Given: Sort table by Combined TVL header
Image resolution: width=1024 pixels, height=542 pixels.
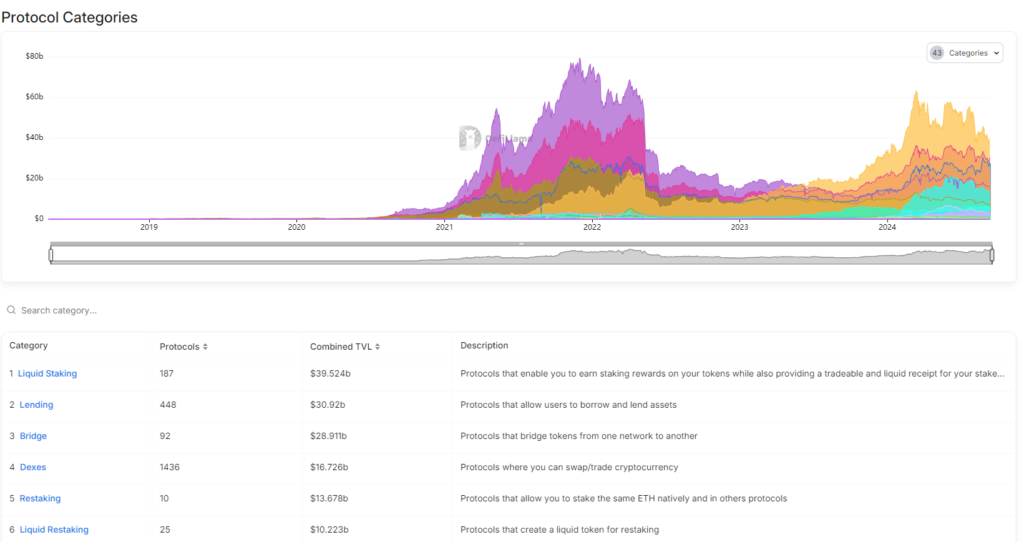Looking at the screenshot, I should [x=341, y=347].
